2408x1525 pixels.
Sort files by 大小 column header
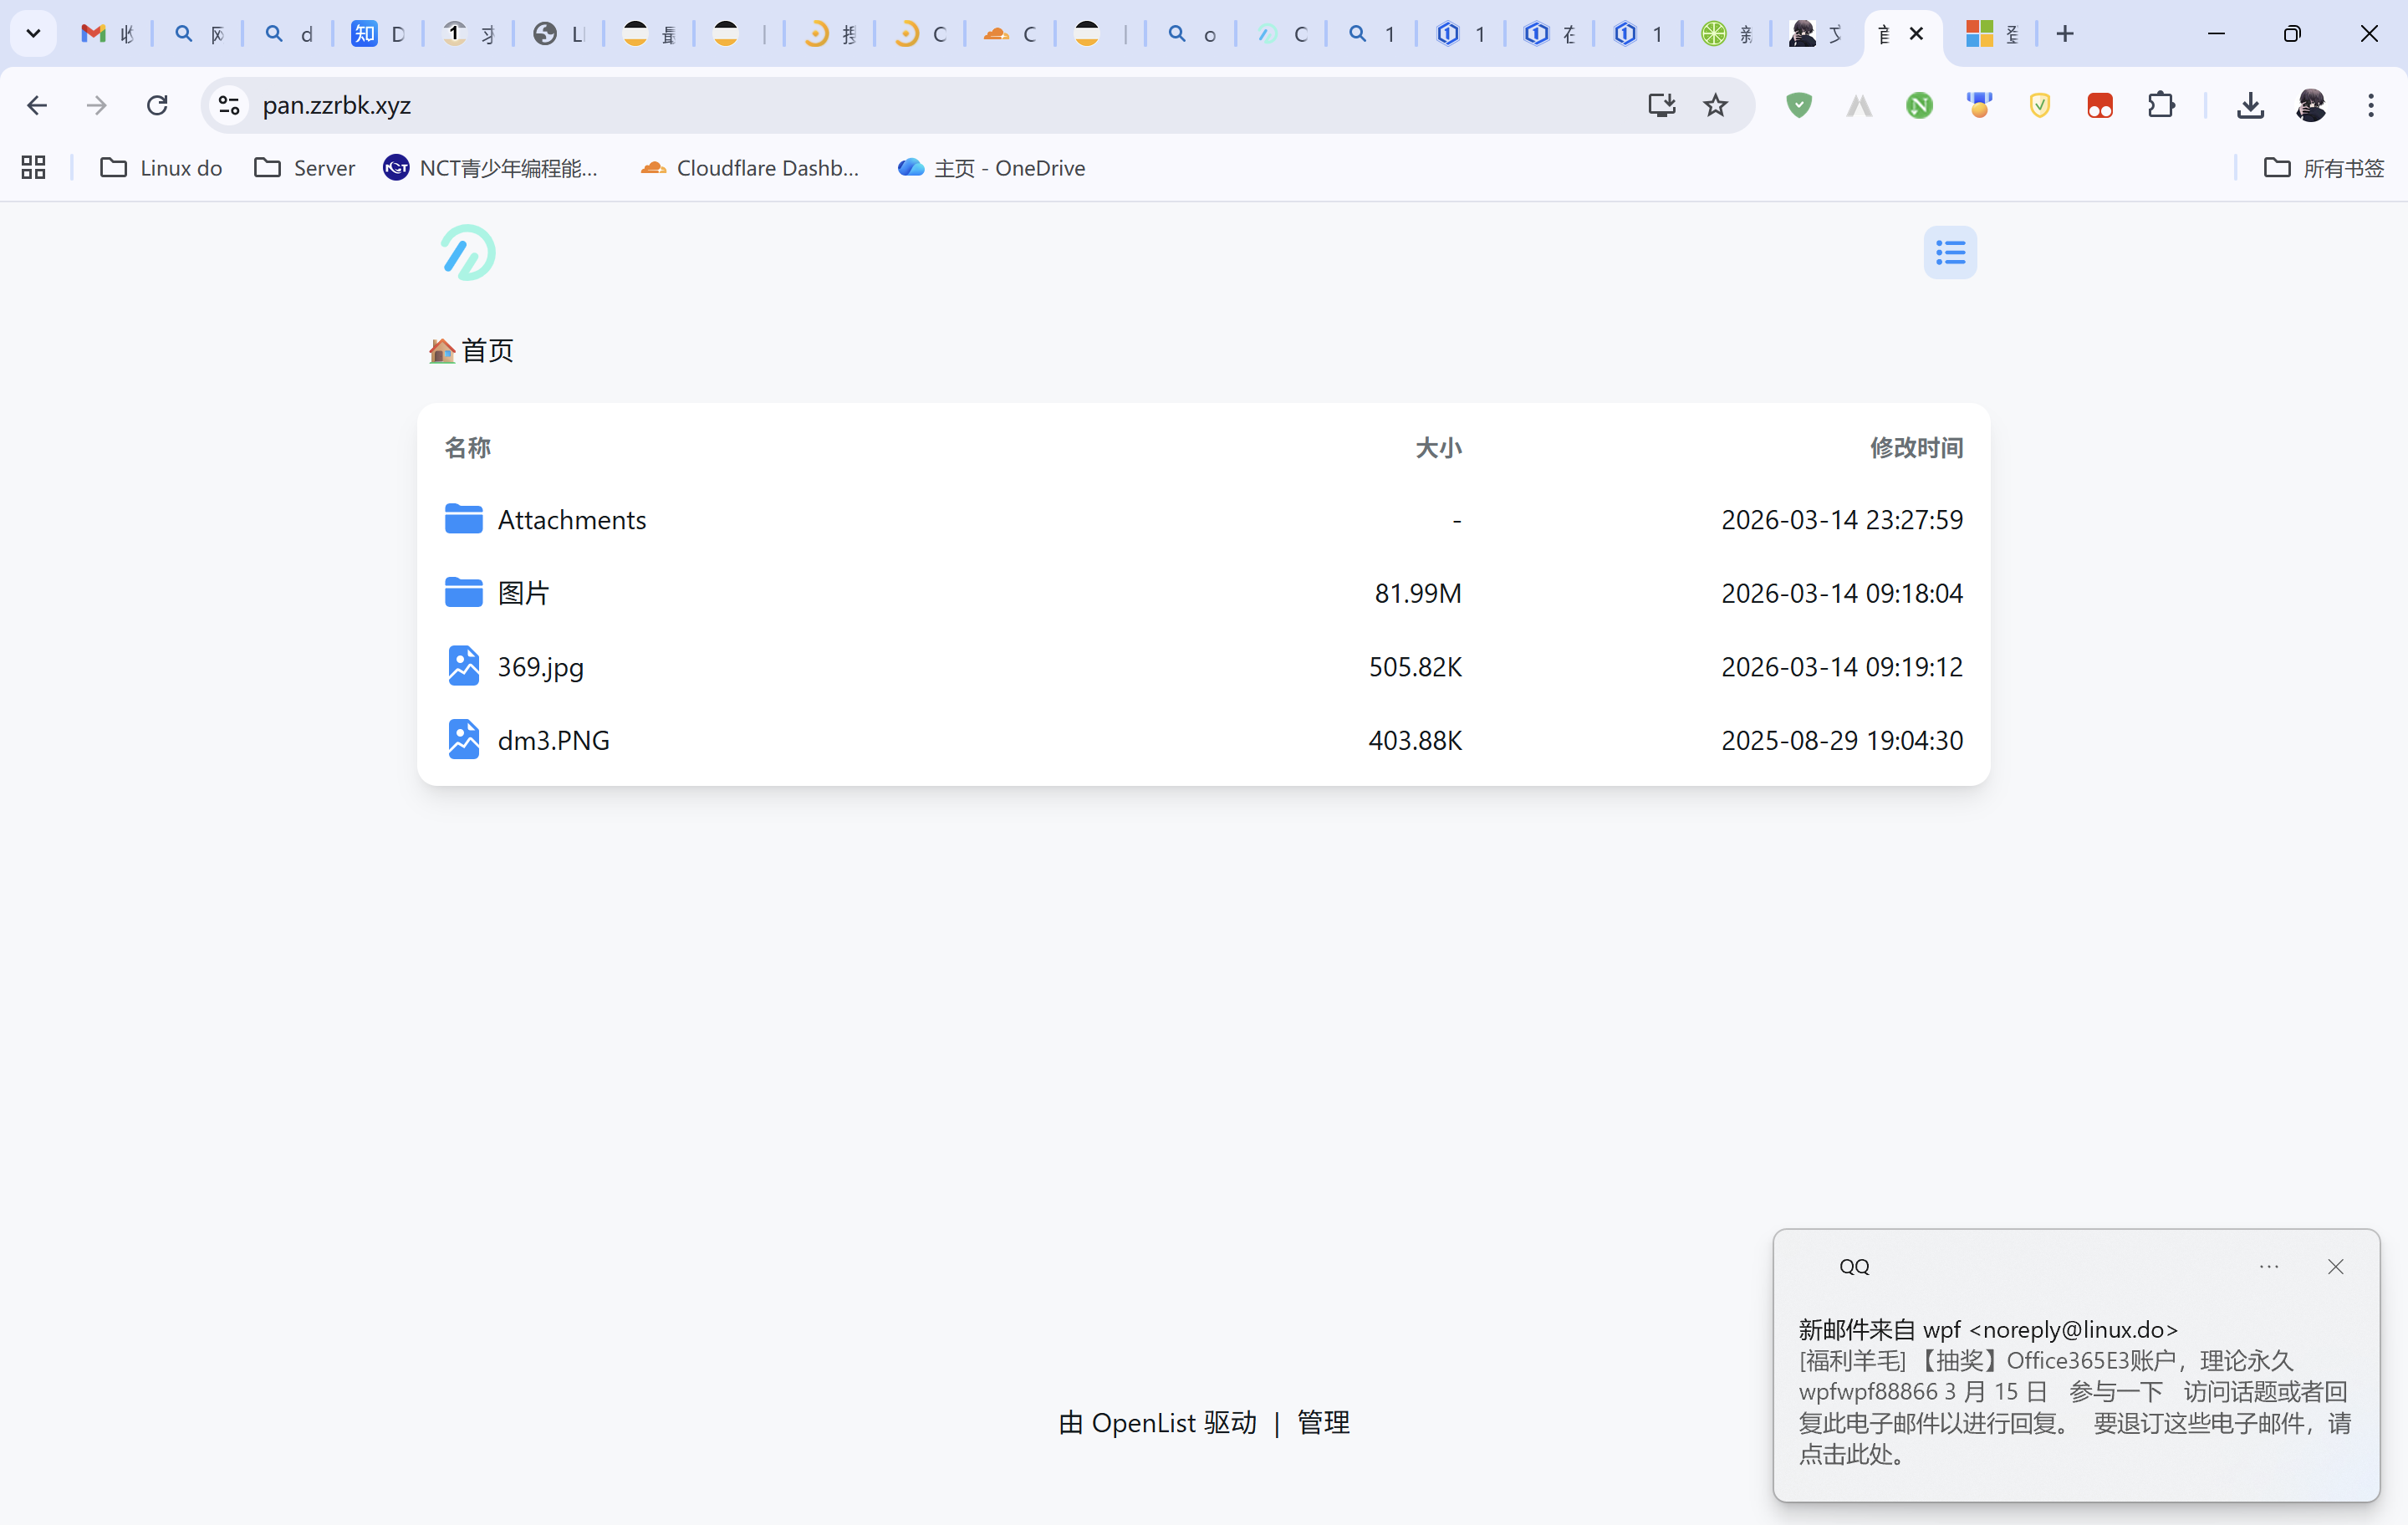(1437, 447)
